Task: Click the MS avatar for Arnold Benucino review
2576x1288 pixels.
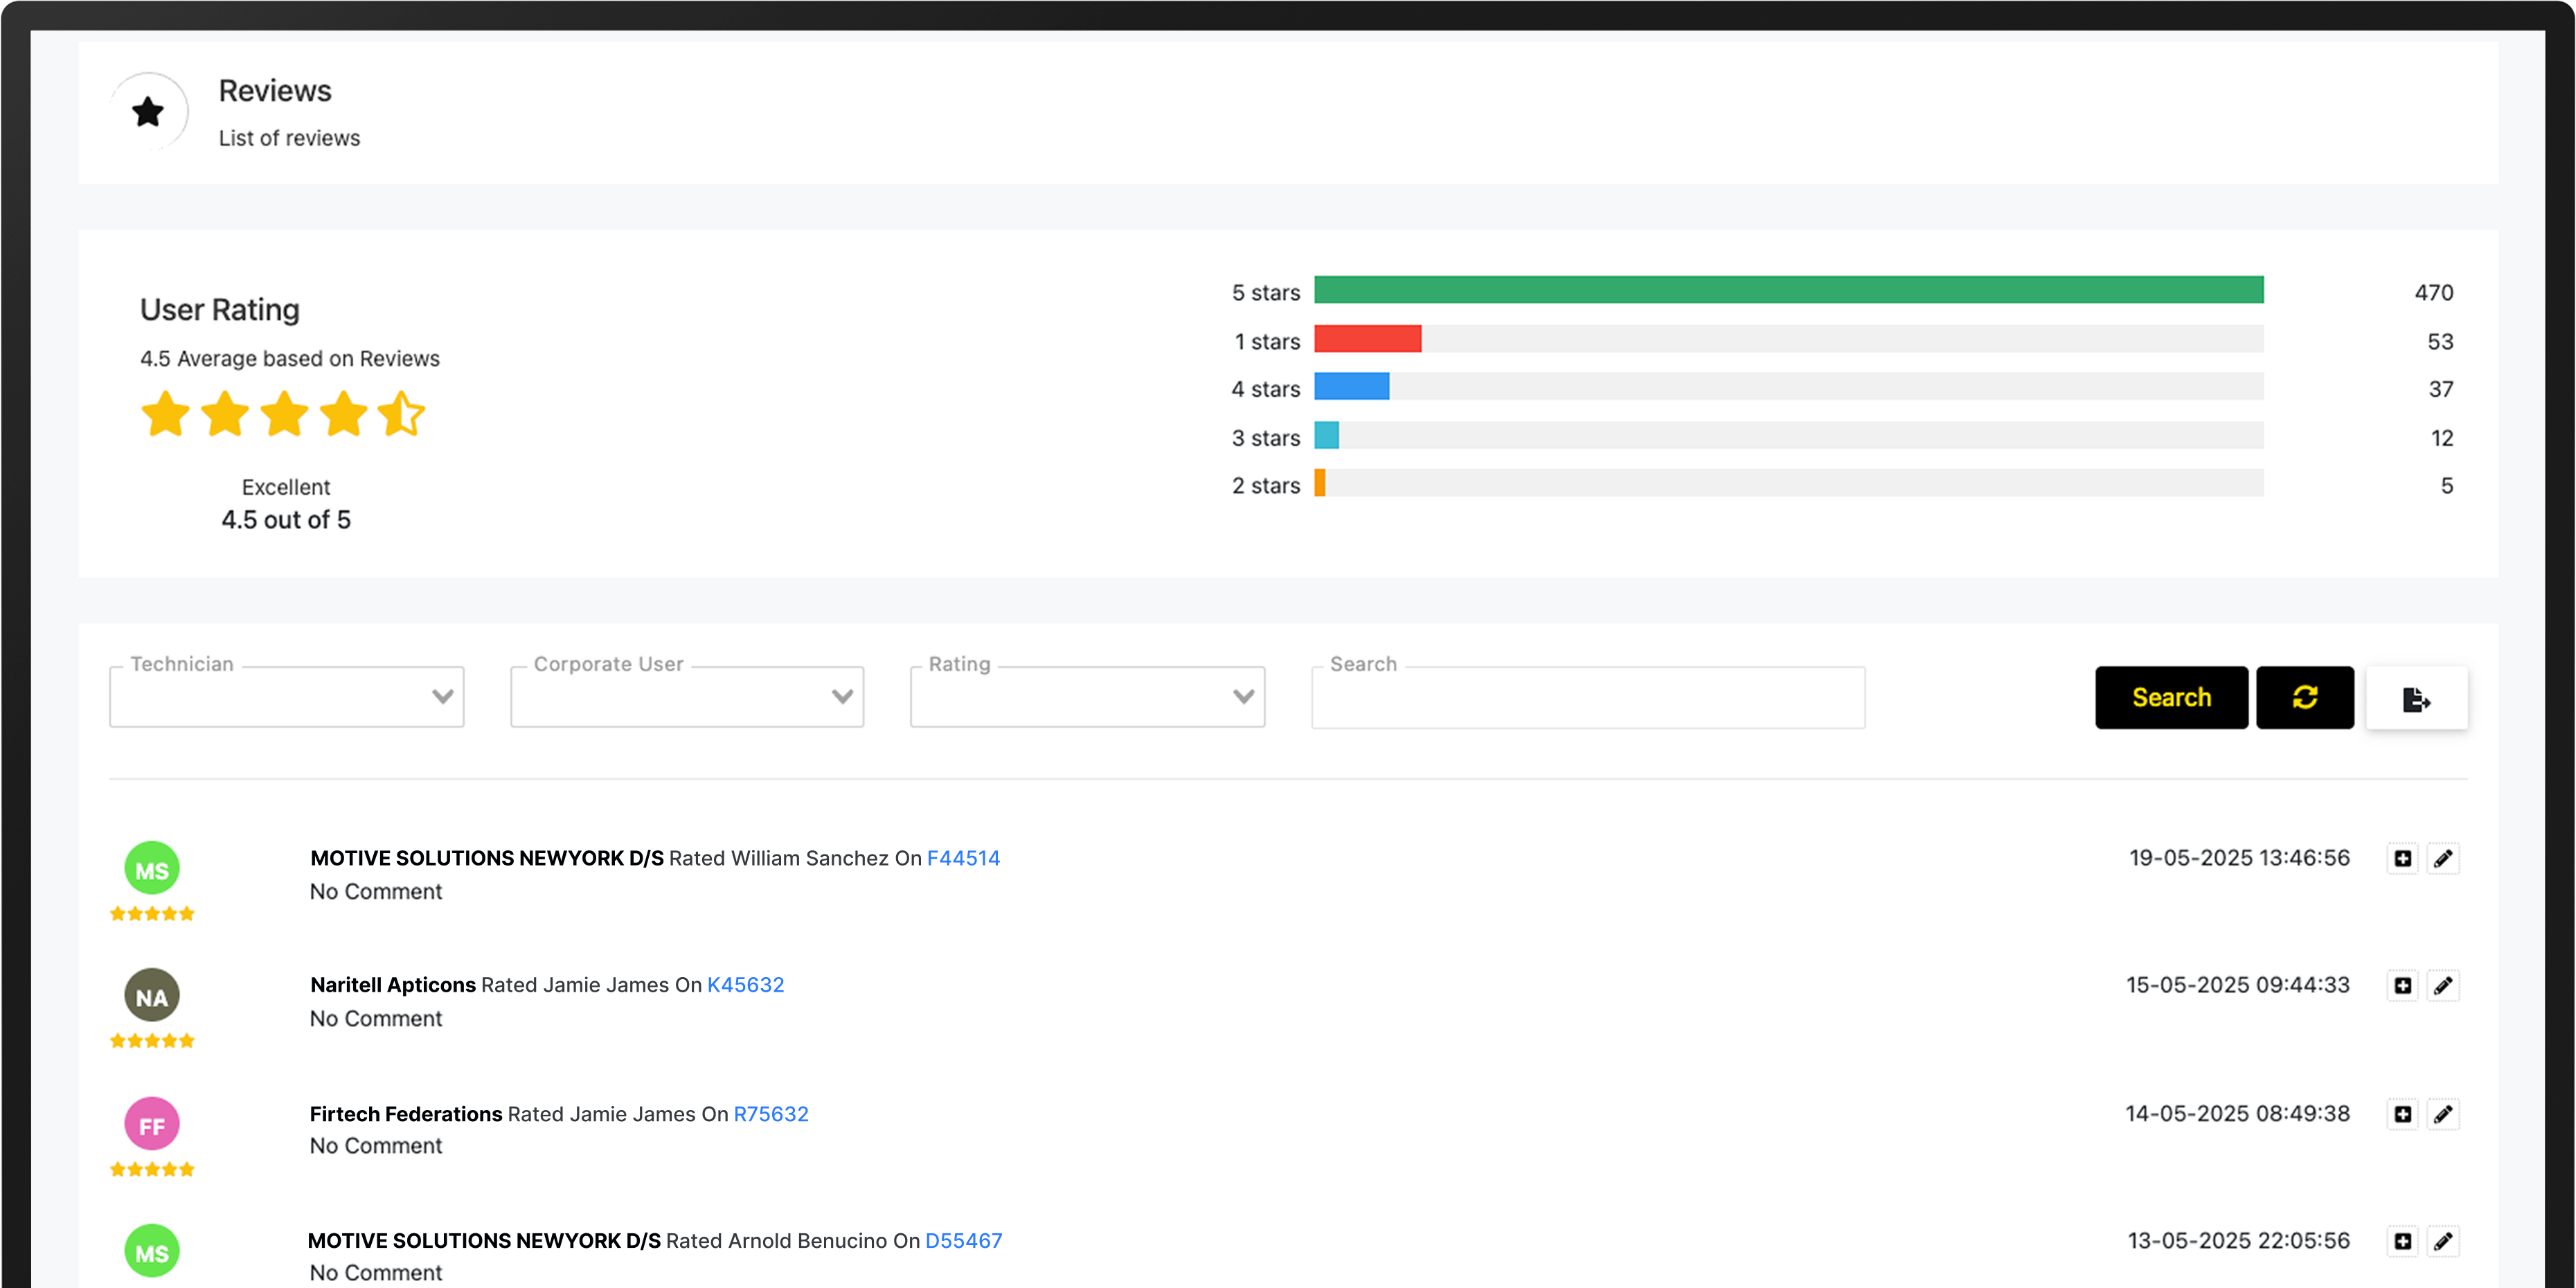Action: tap(152, 1252)
